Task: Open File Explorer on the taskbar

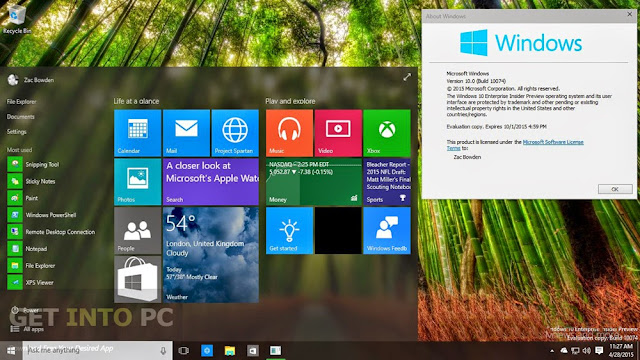Action: (x=230, y=351)
